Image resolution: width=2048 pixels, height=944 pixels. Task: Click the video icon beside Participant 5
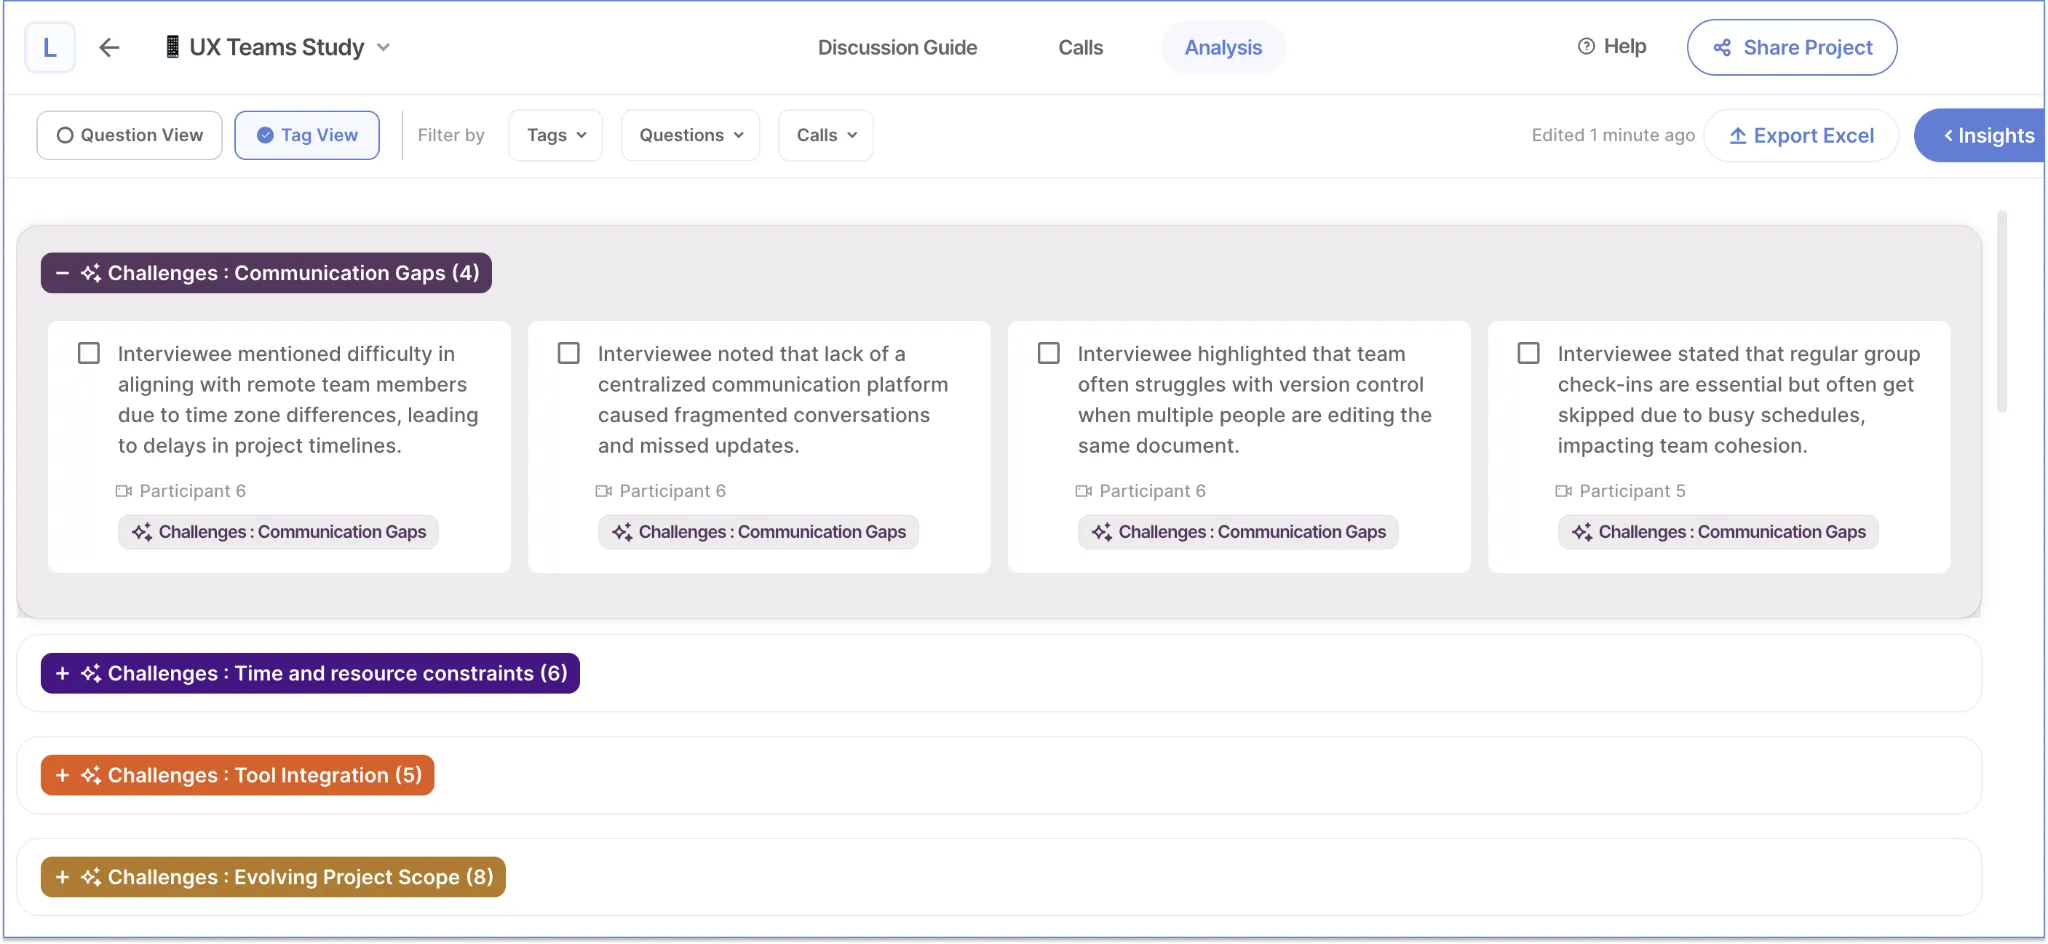click(1564, 491)
